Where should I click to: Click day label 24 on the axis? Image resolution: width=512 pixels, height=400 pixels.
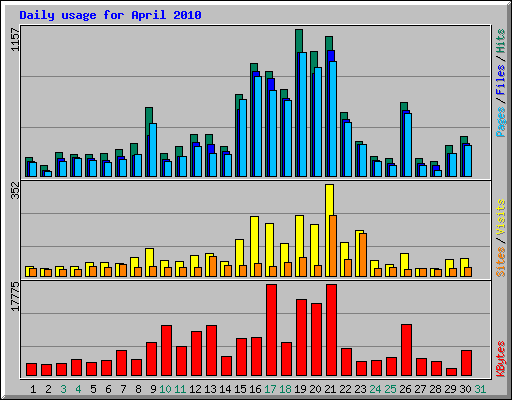click(x=375, y=389)
